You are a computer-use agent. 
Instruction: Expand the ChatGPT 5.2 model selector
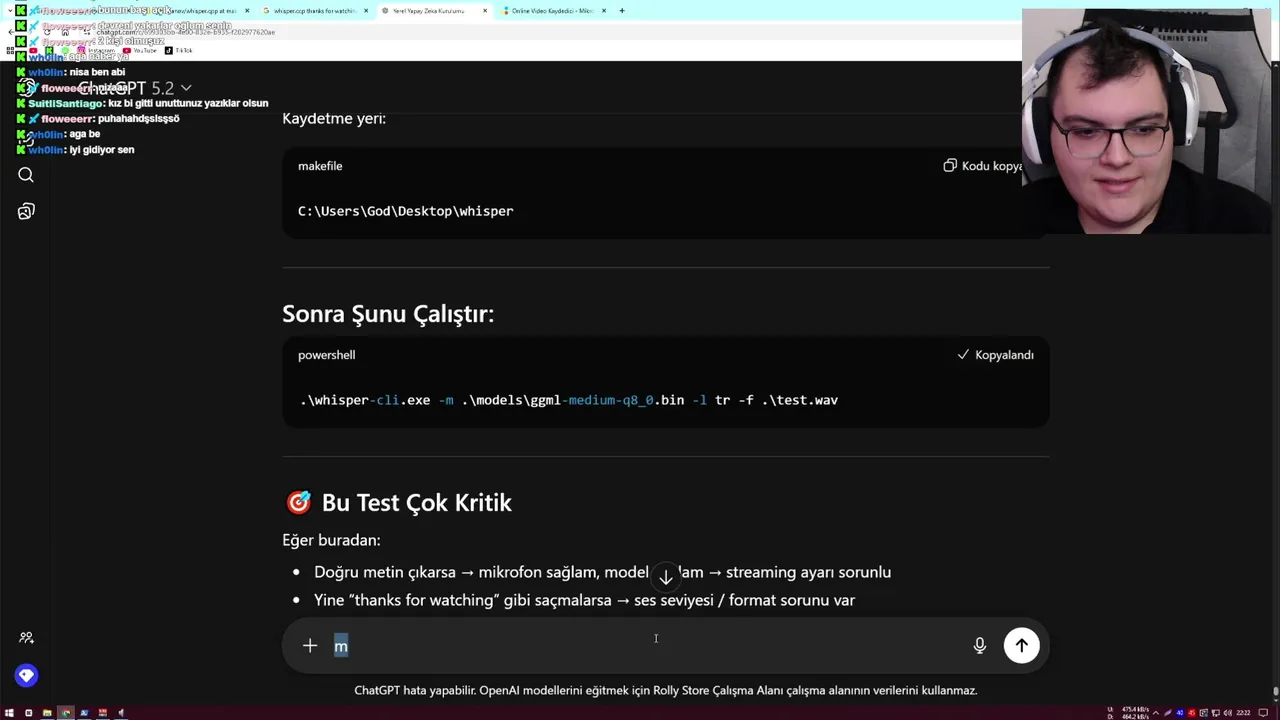(x=135, y=88)
